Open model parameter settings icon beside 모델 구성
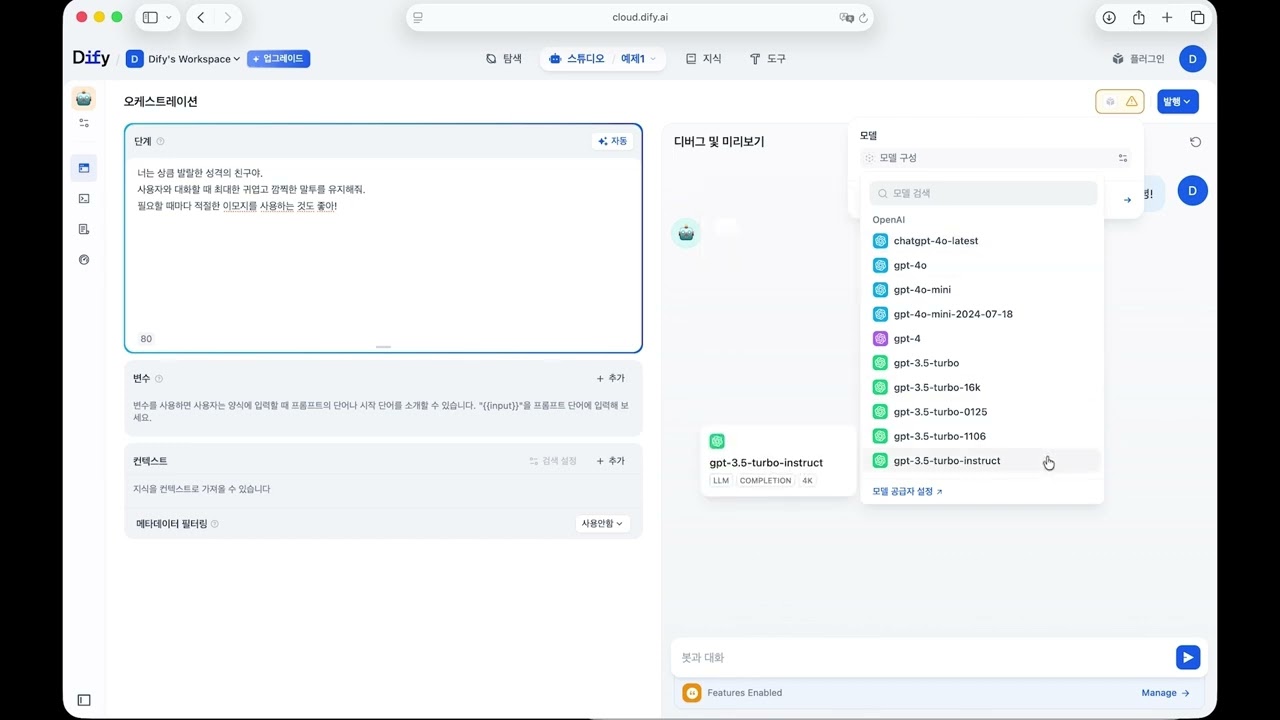Viewport: 1280px width, 720px height. point(1123,158)
